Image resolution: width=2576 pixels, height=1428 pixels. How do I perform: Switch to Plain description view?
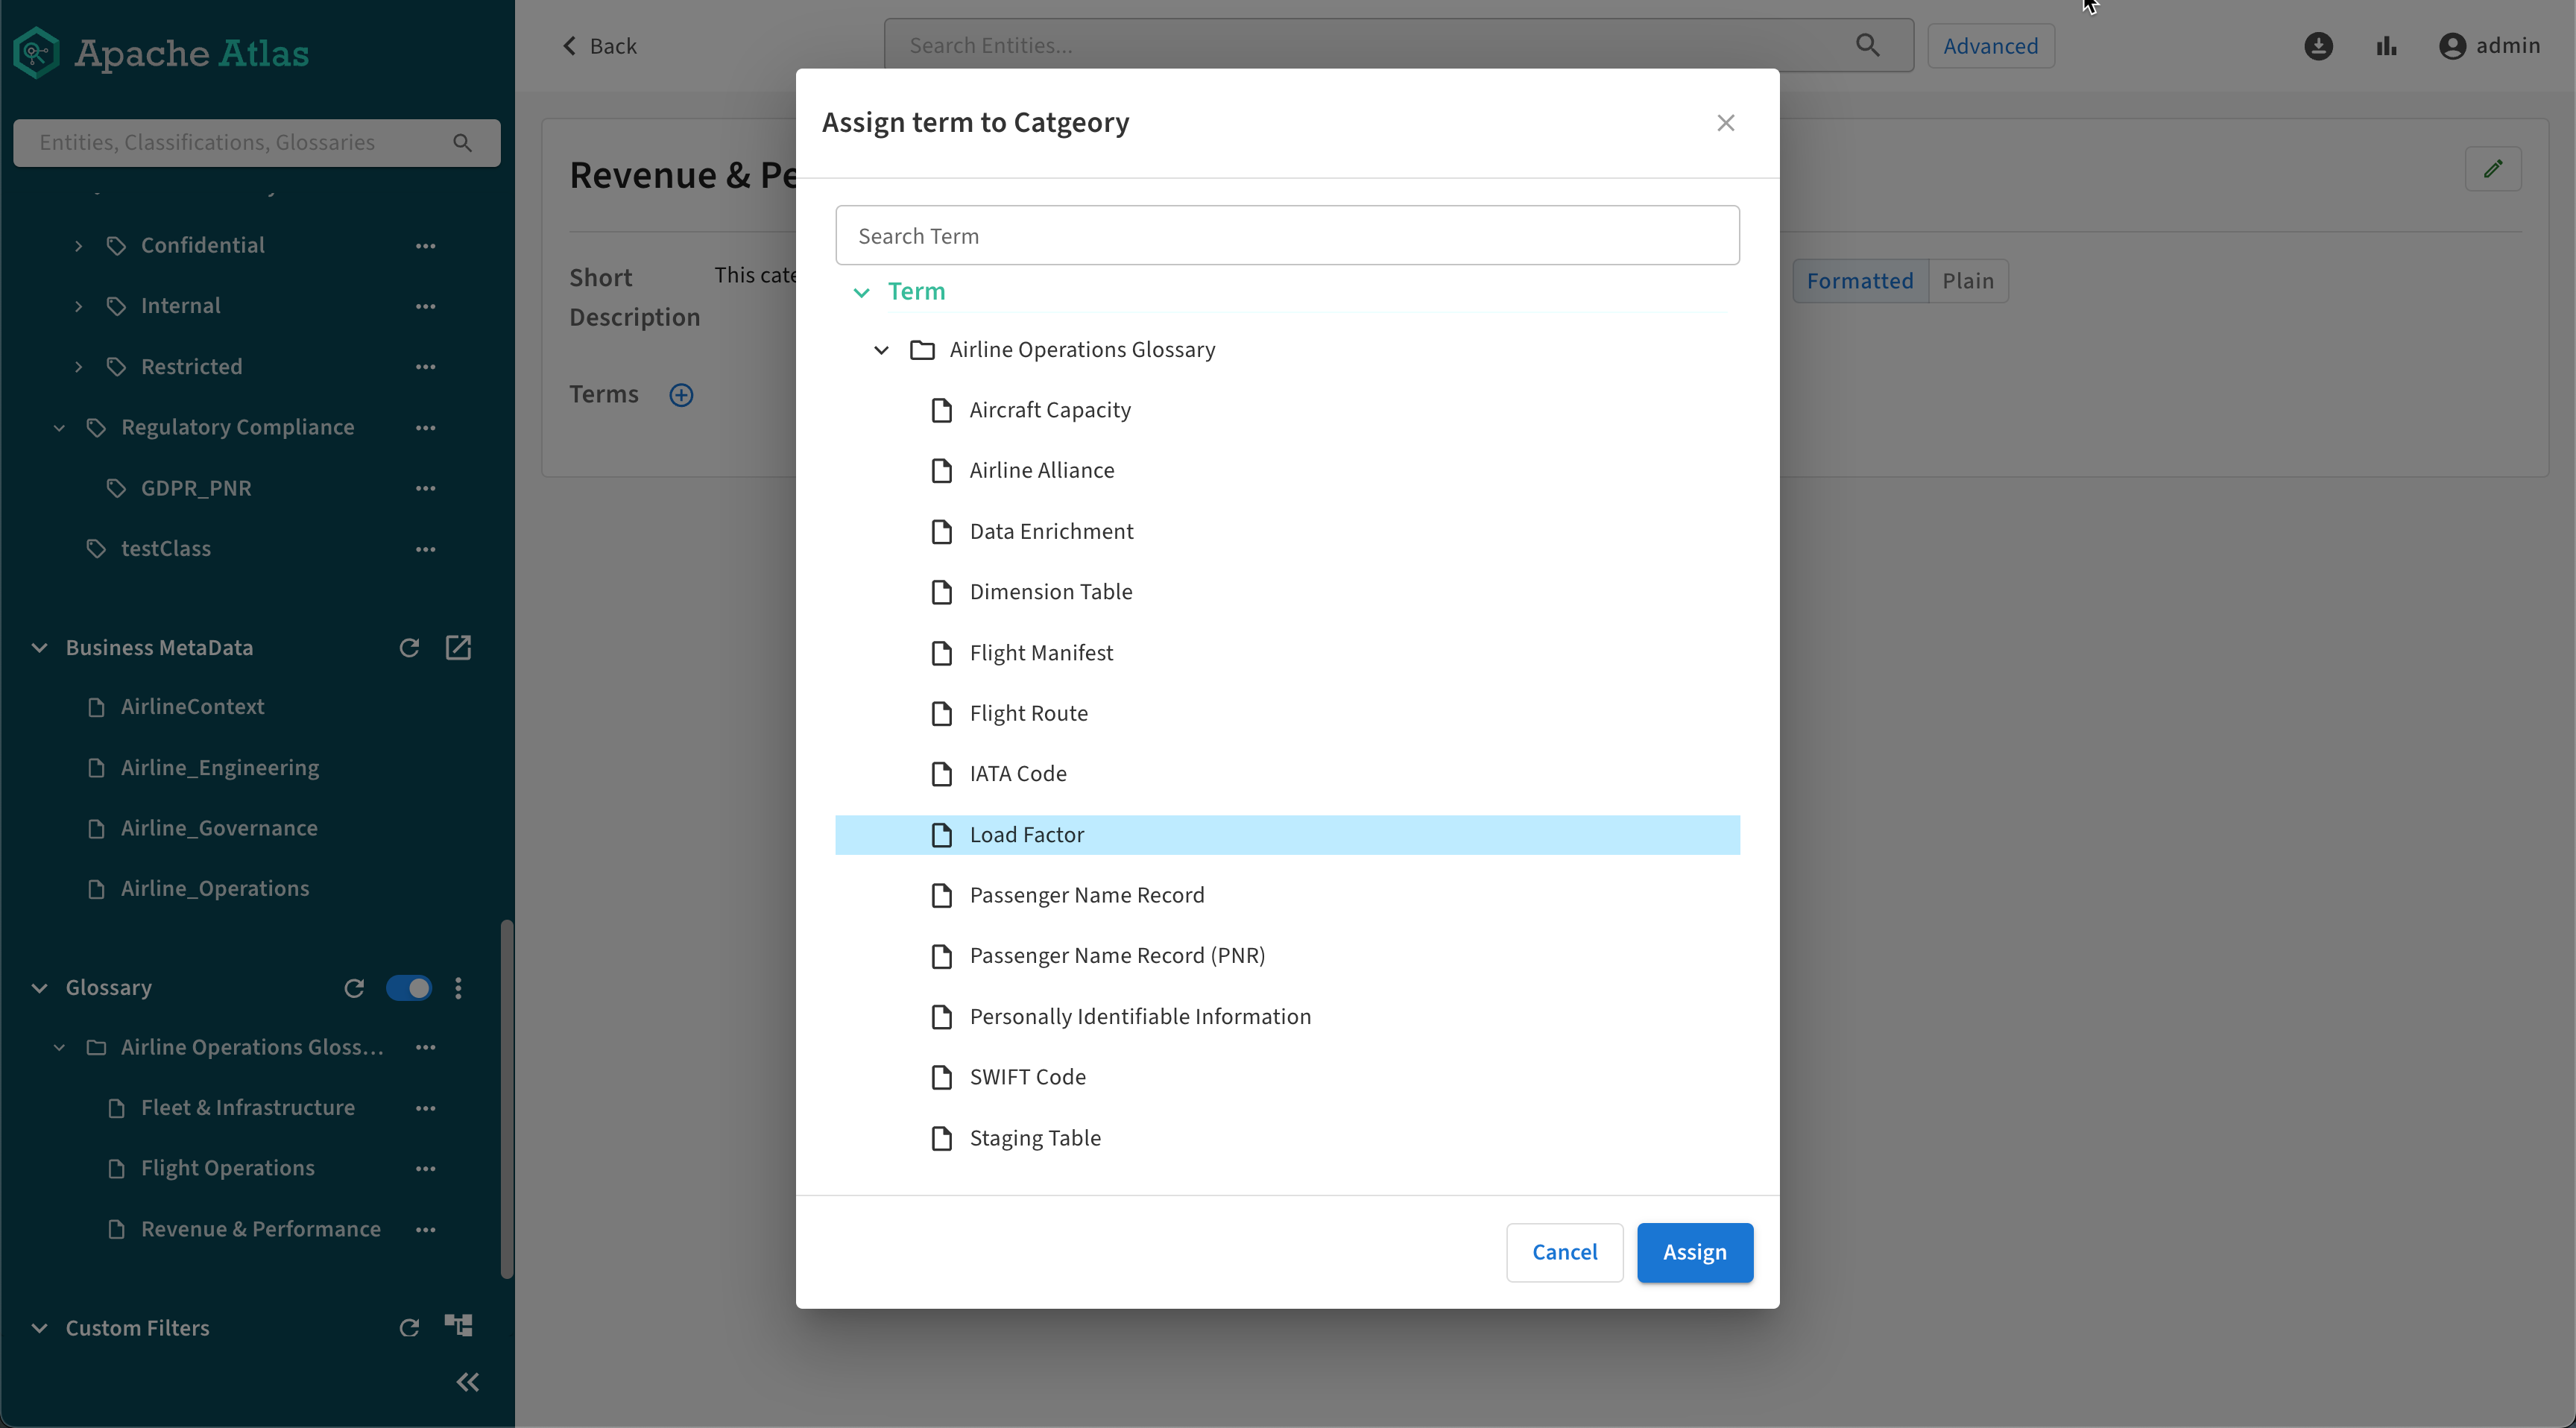click(x=1967, y=281)
